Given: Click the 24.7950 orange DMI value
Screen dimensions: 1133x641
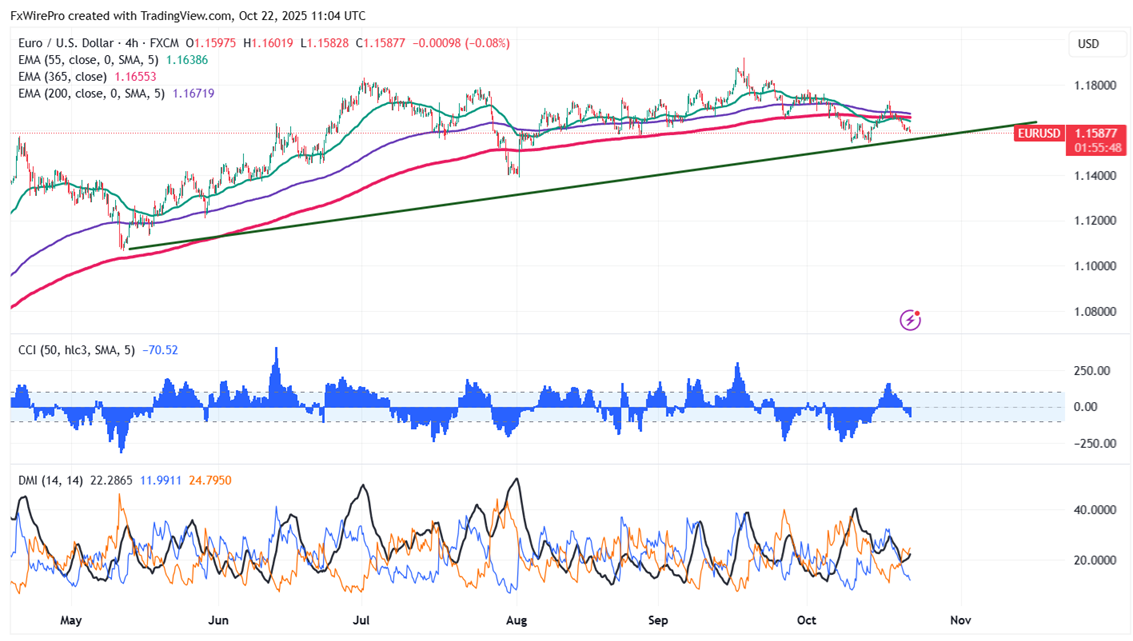Looking at the screenshot, I should 210,480.
